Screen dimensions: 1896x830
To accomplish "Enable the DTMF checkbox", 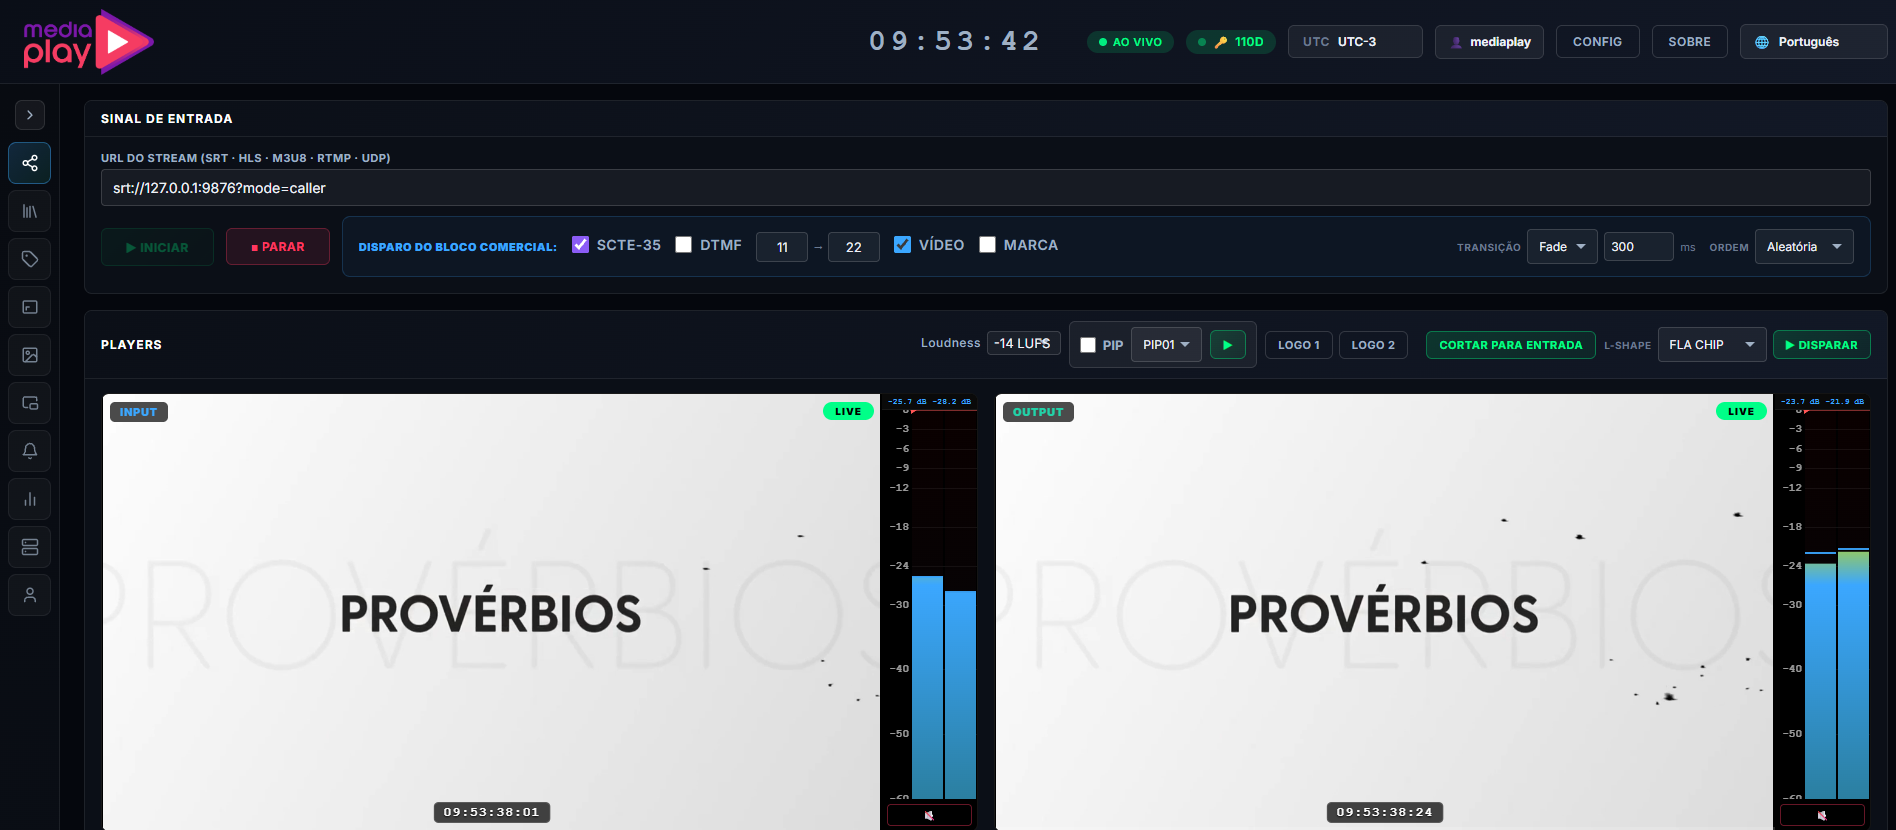I will (684, 245).
